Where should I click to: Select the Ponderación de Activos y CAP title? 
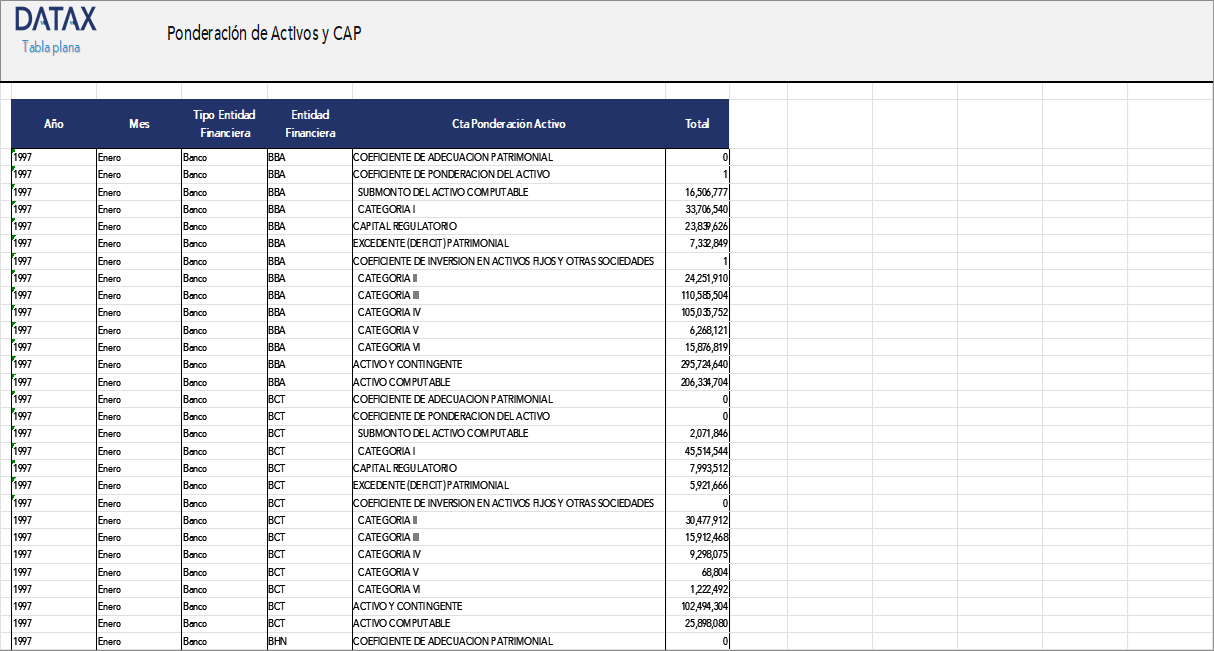pos(264,33)
